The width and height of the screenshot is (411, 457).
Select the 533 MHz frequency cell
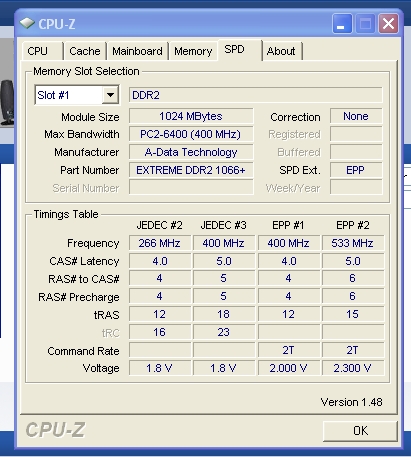pyautogui.click(x=353, y=243)
